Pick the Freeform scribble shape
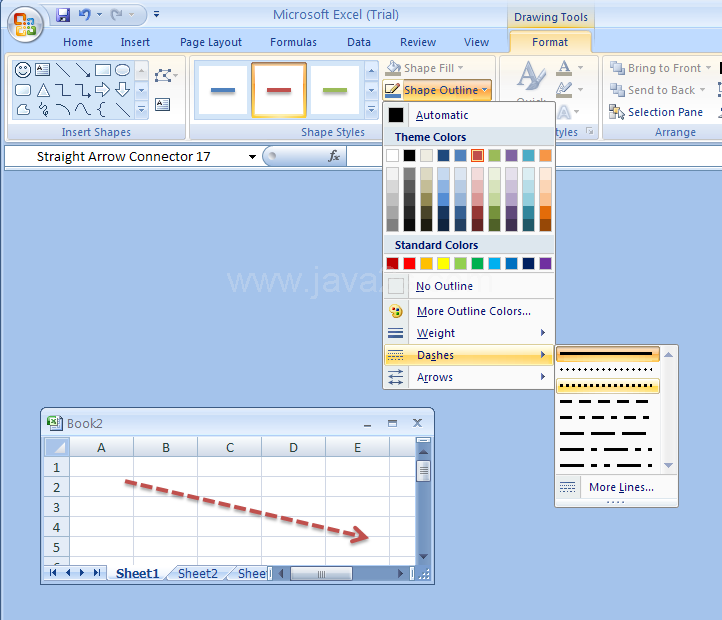 [x=43, y=110]
